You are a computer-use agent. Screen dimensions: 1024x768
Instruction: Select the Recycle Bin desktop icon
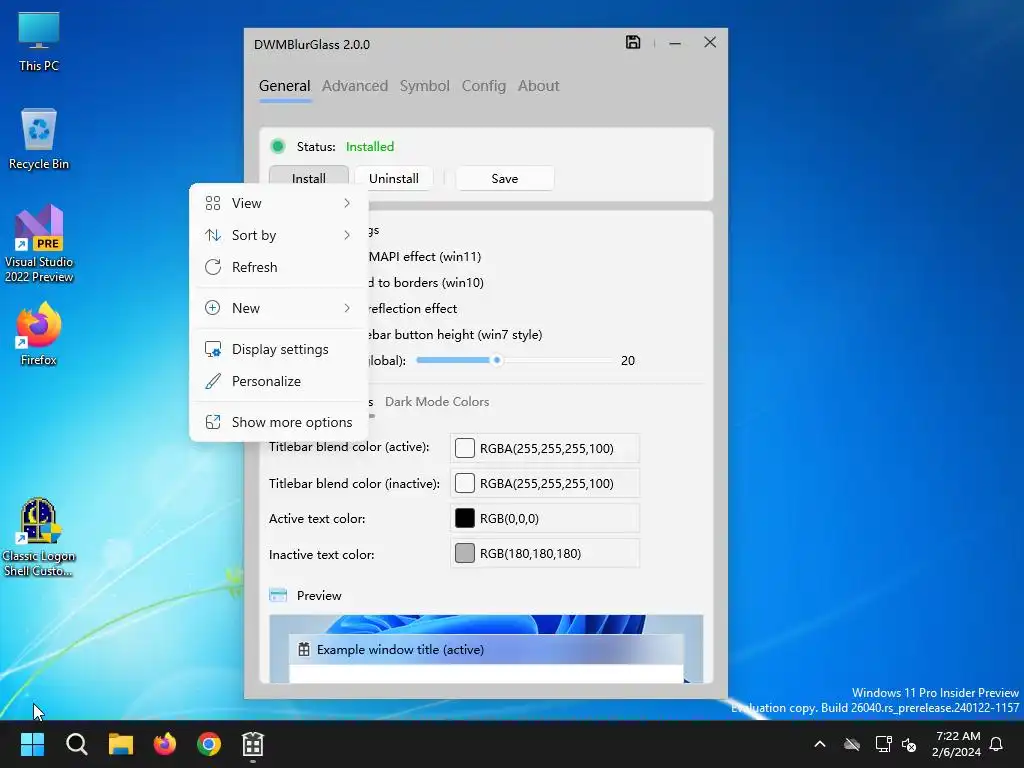coord(39,139)
